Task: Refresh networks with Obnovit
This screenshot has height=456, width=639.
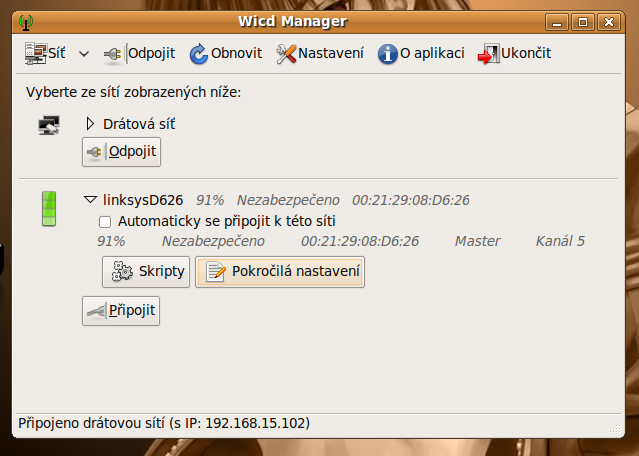Action: (226, 53)
